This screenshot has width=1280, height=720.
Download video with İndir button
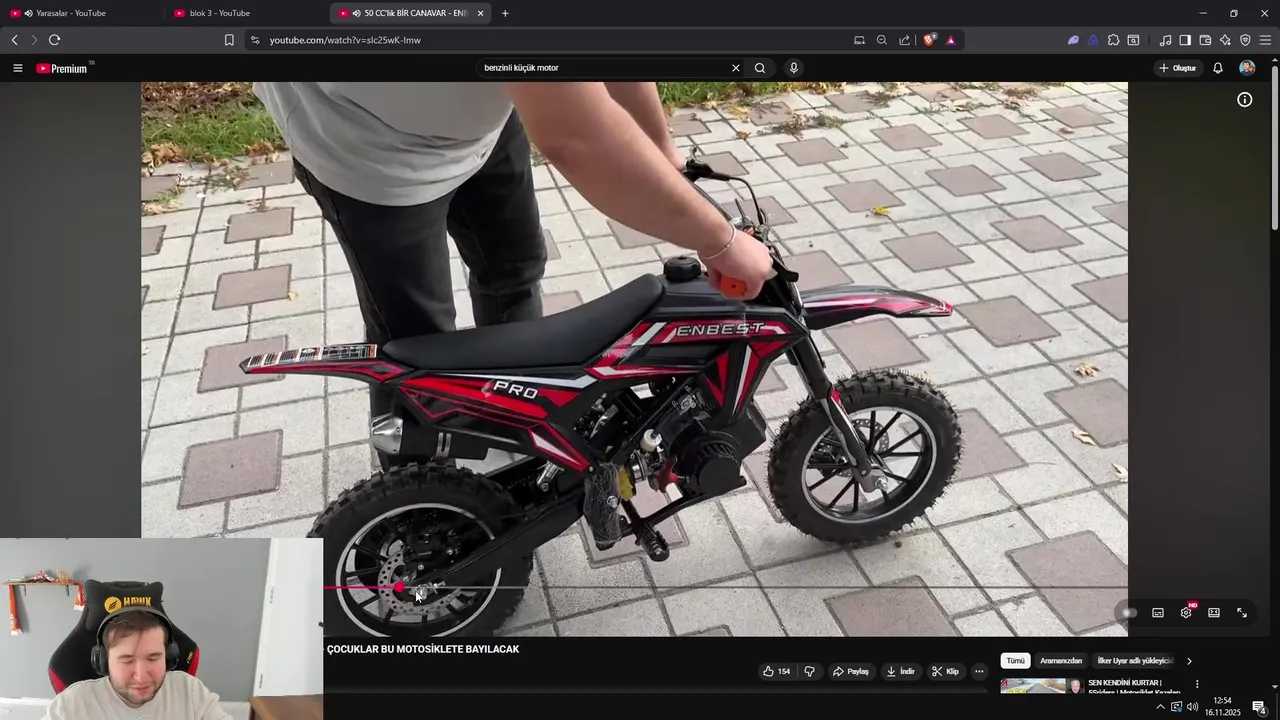click(900, 671)
